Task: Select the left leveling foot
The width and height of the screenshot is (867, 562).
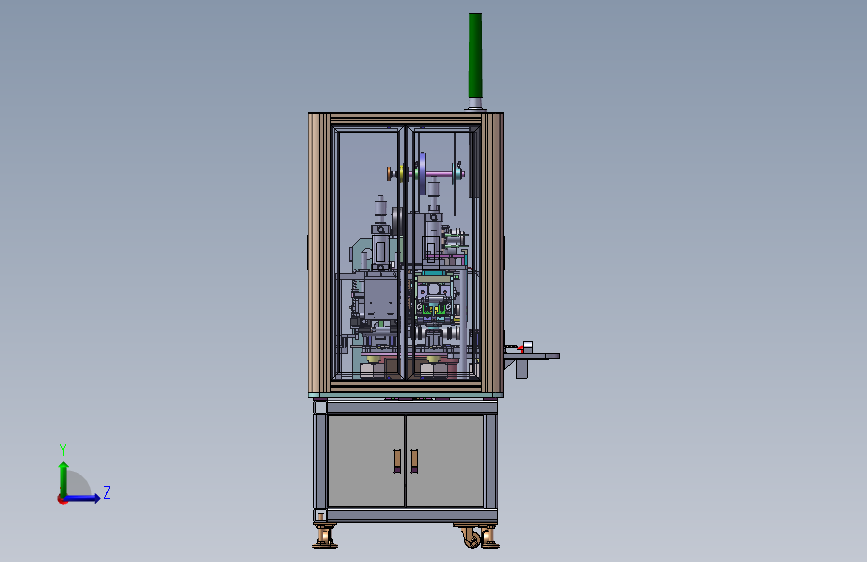Action: 325,537
